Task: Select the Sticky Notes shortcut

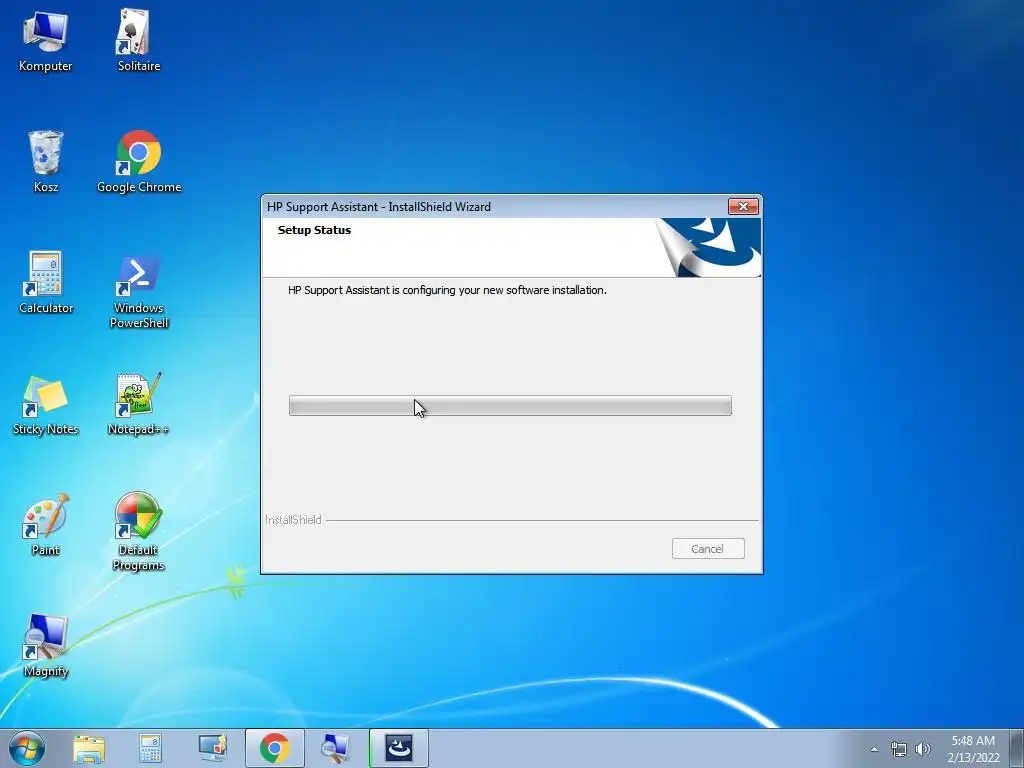Action: pos(46,404)
